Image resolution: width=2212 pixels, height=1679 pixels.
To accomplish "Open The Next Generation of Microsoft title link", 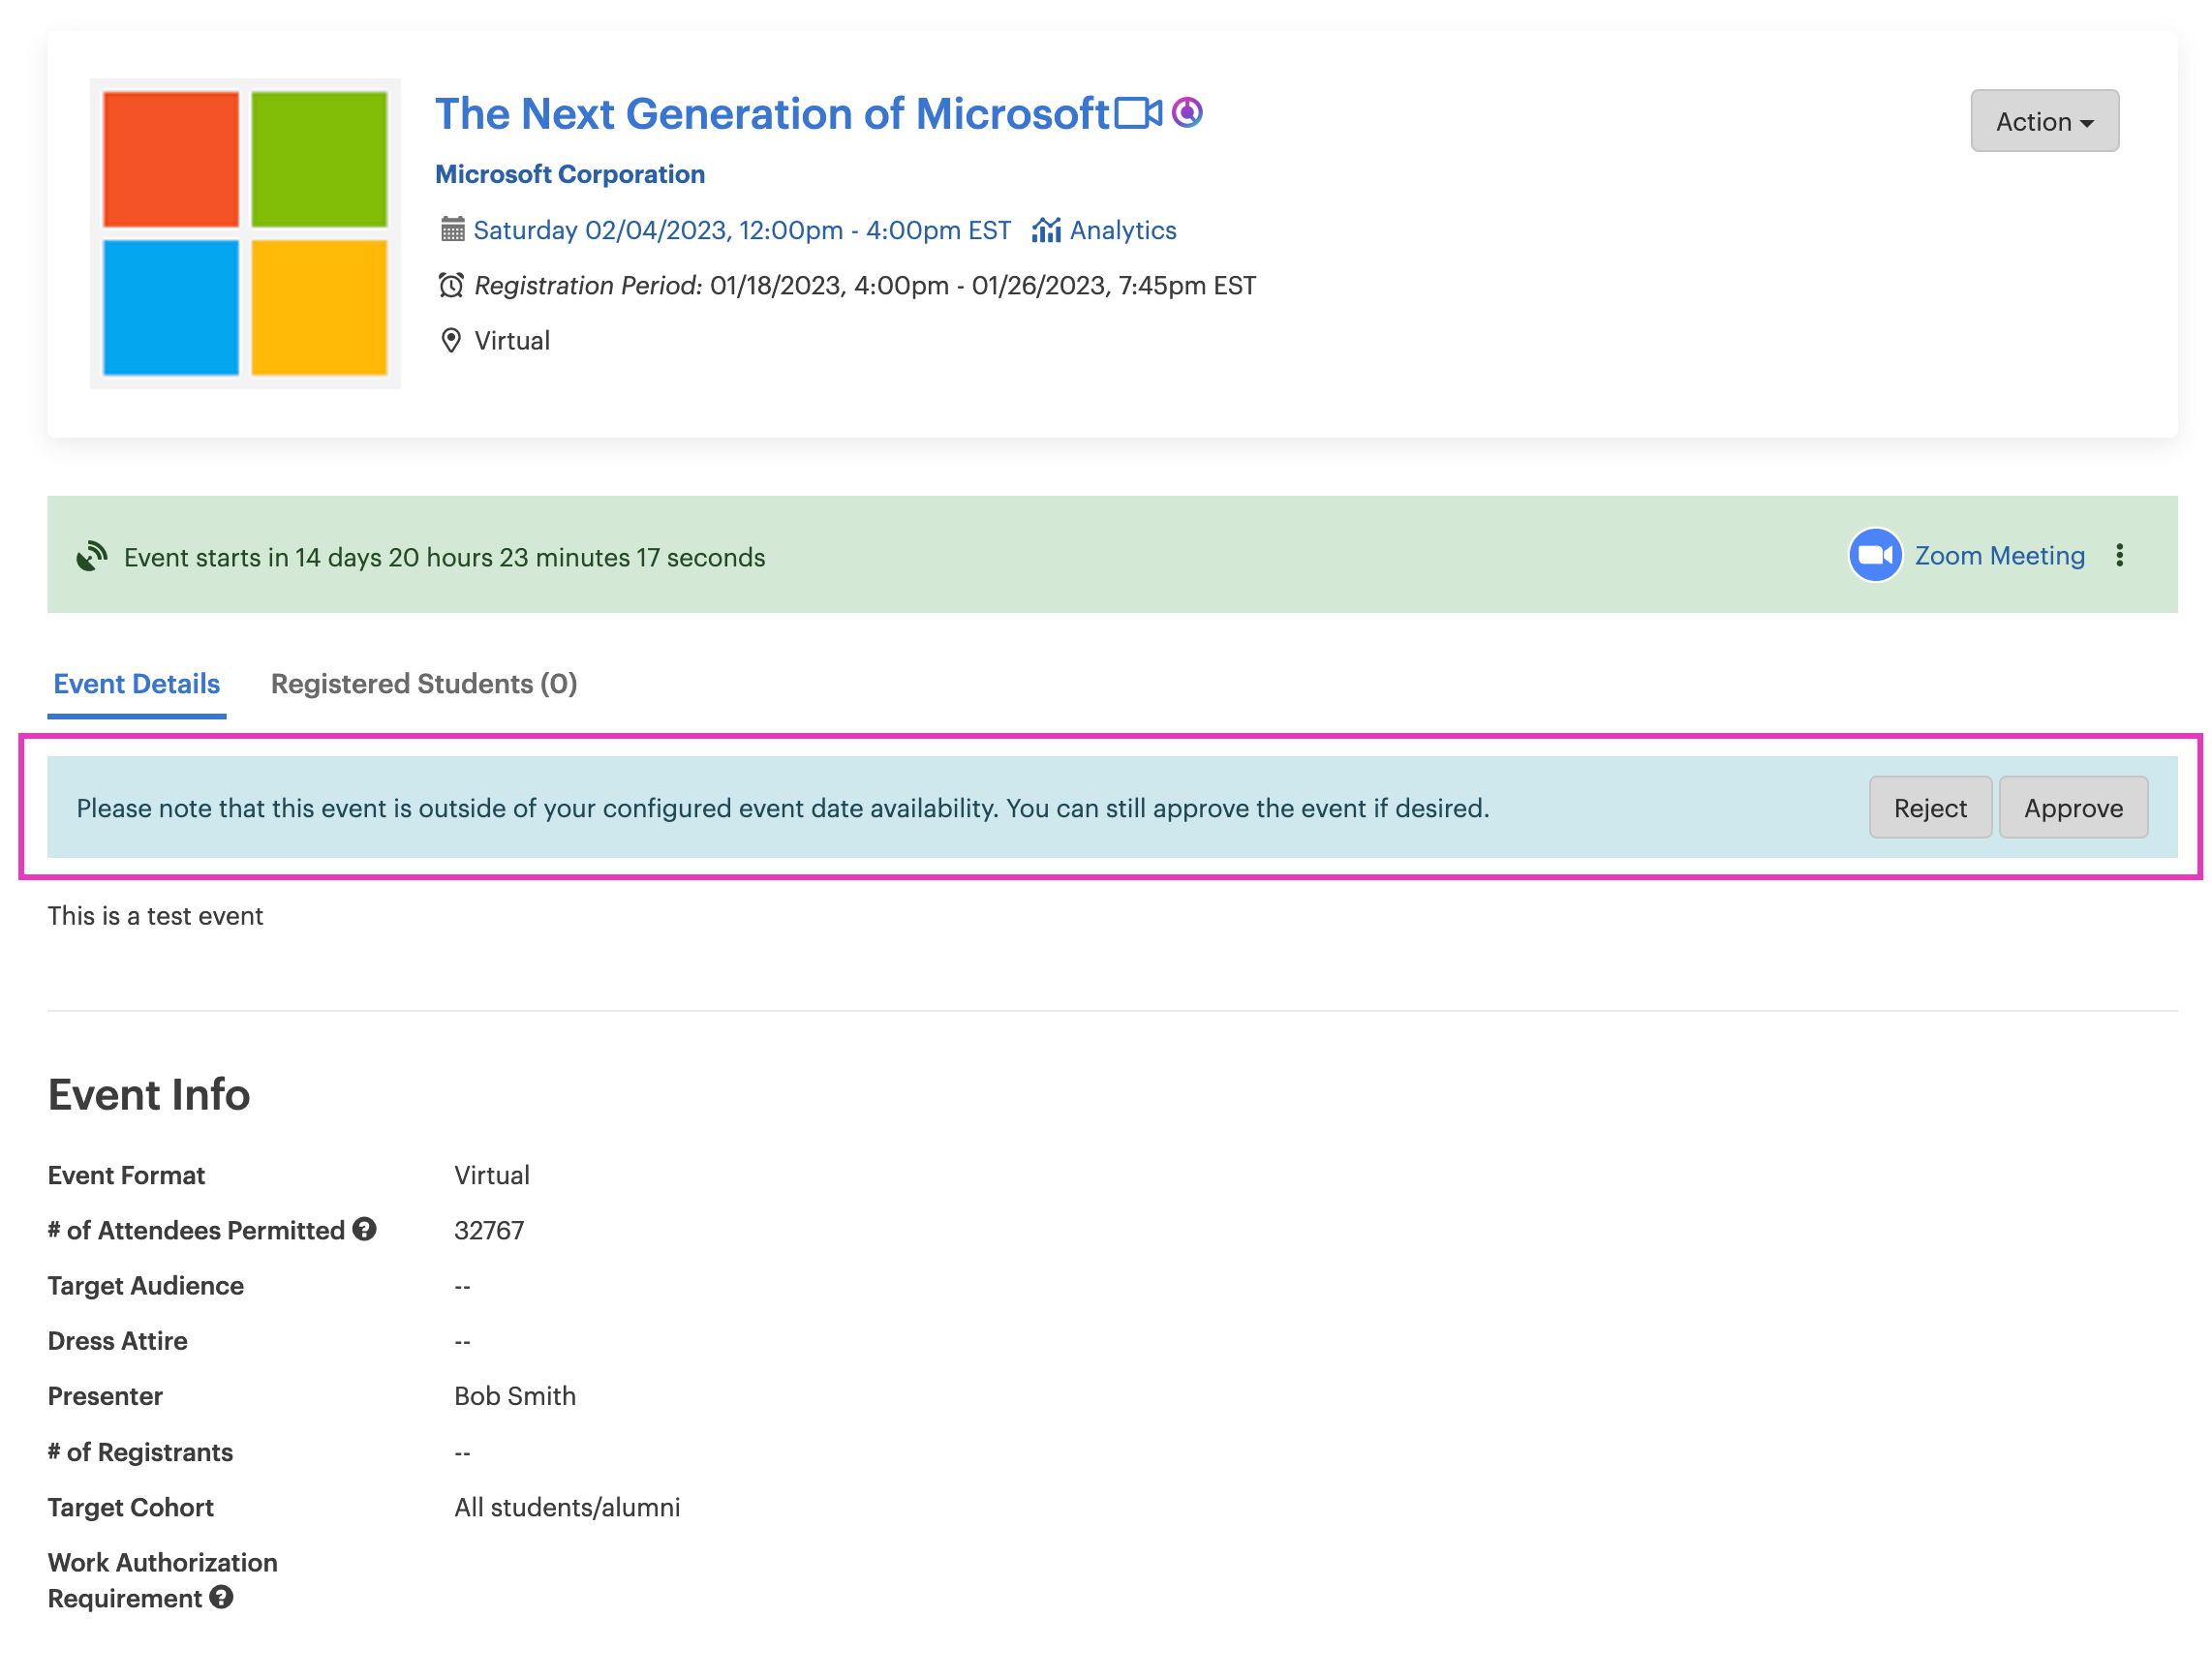I will pyautogui.click(x=771, y=114).
